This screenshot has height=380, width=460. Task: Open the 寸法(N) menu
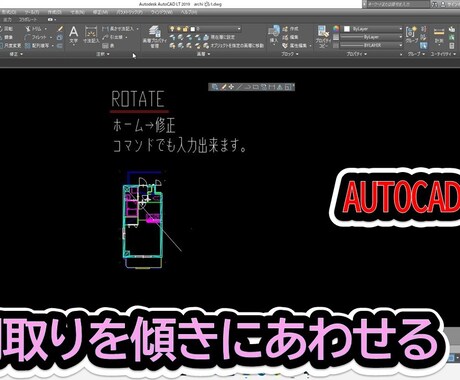[77, 12]
